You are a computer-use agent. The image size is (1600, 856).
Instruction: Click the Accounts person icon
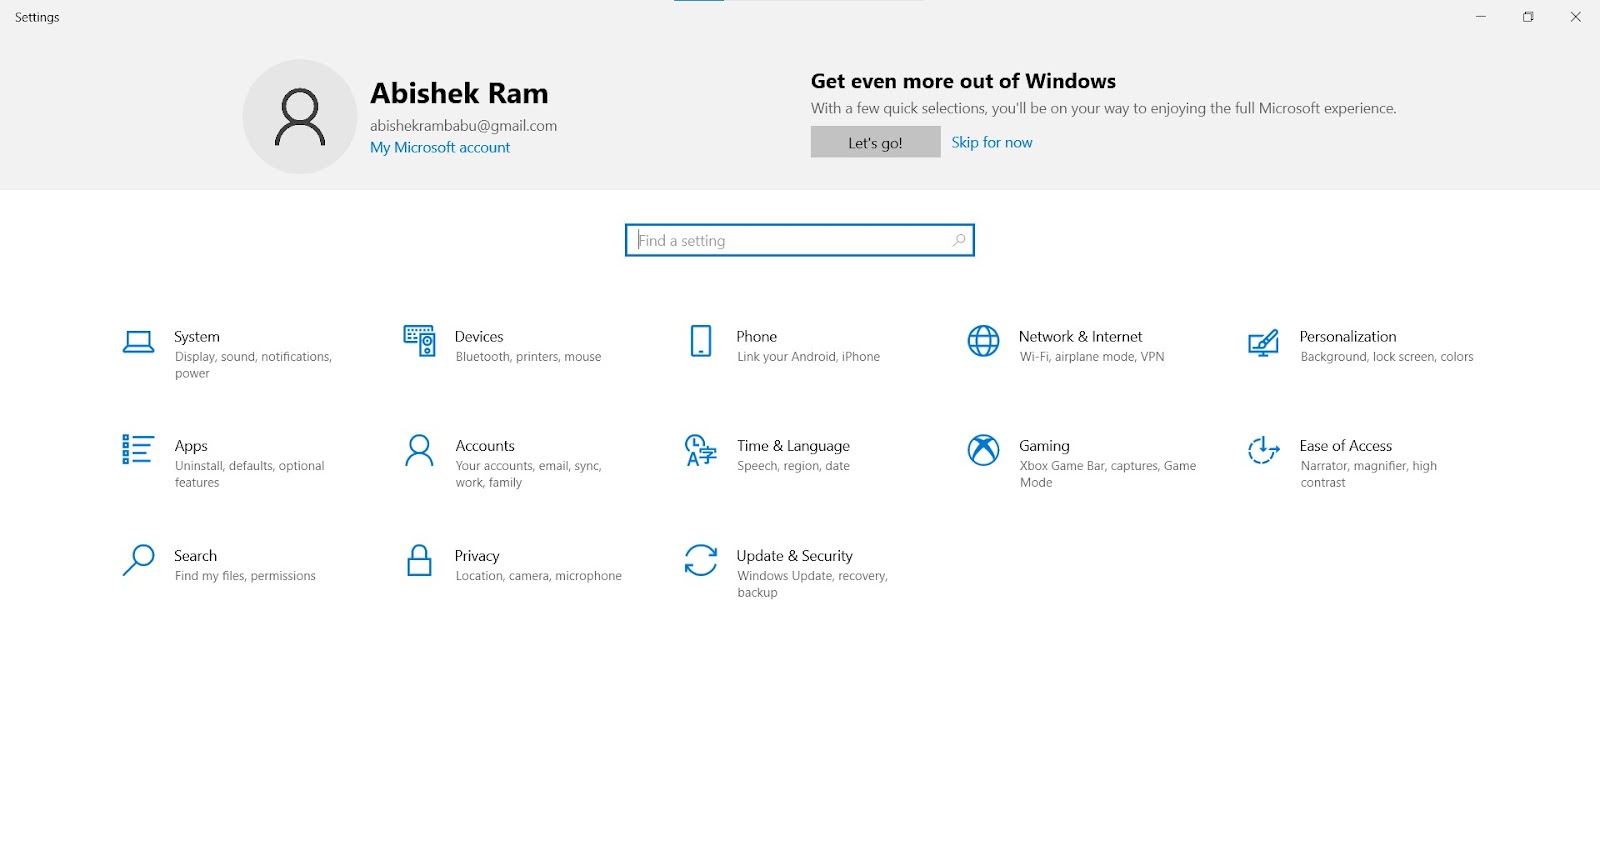pyautogui.click(x=419, y=450)
